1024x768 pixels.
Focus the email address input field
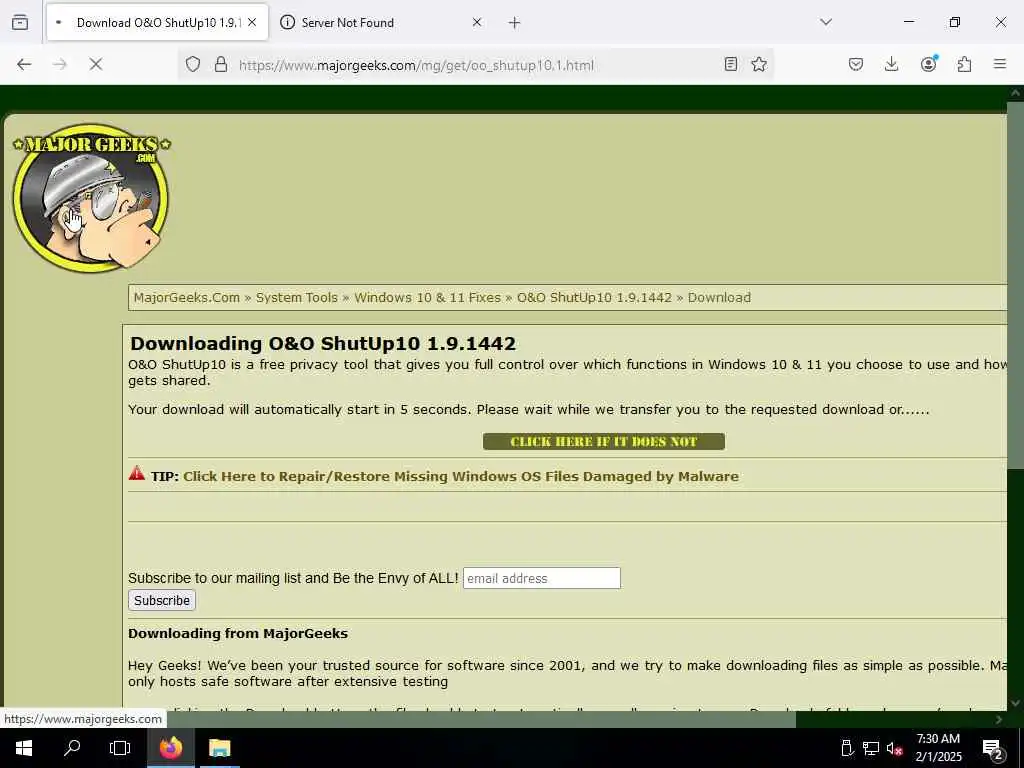point(541,578)
